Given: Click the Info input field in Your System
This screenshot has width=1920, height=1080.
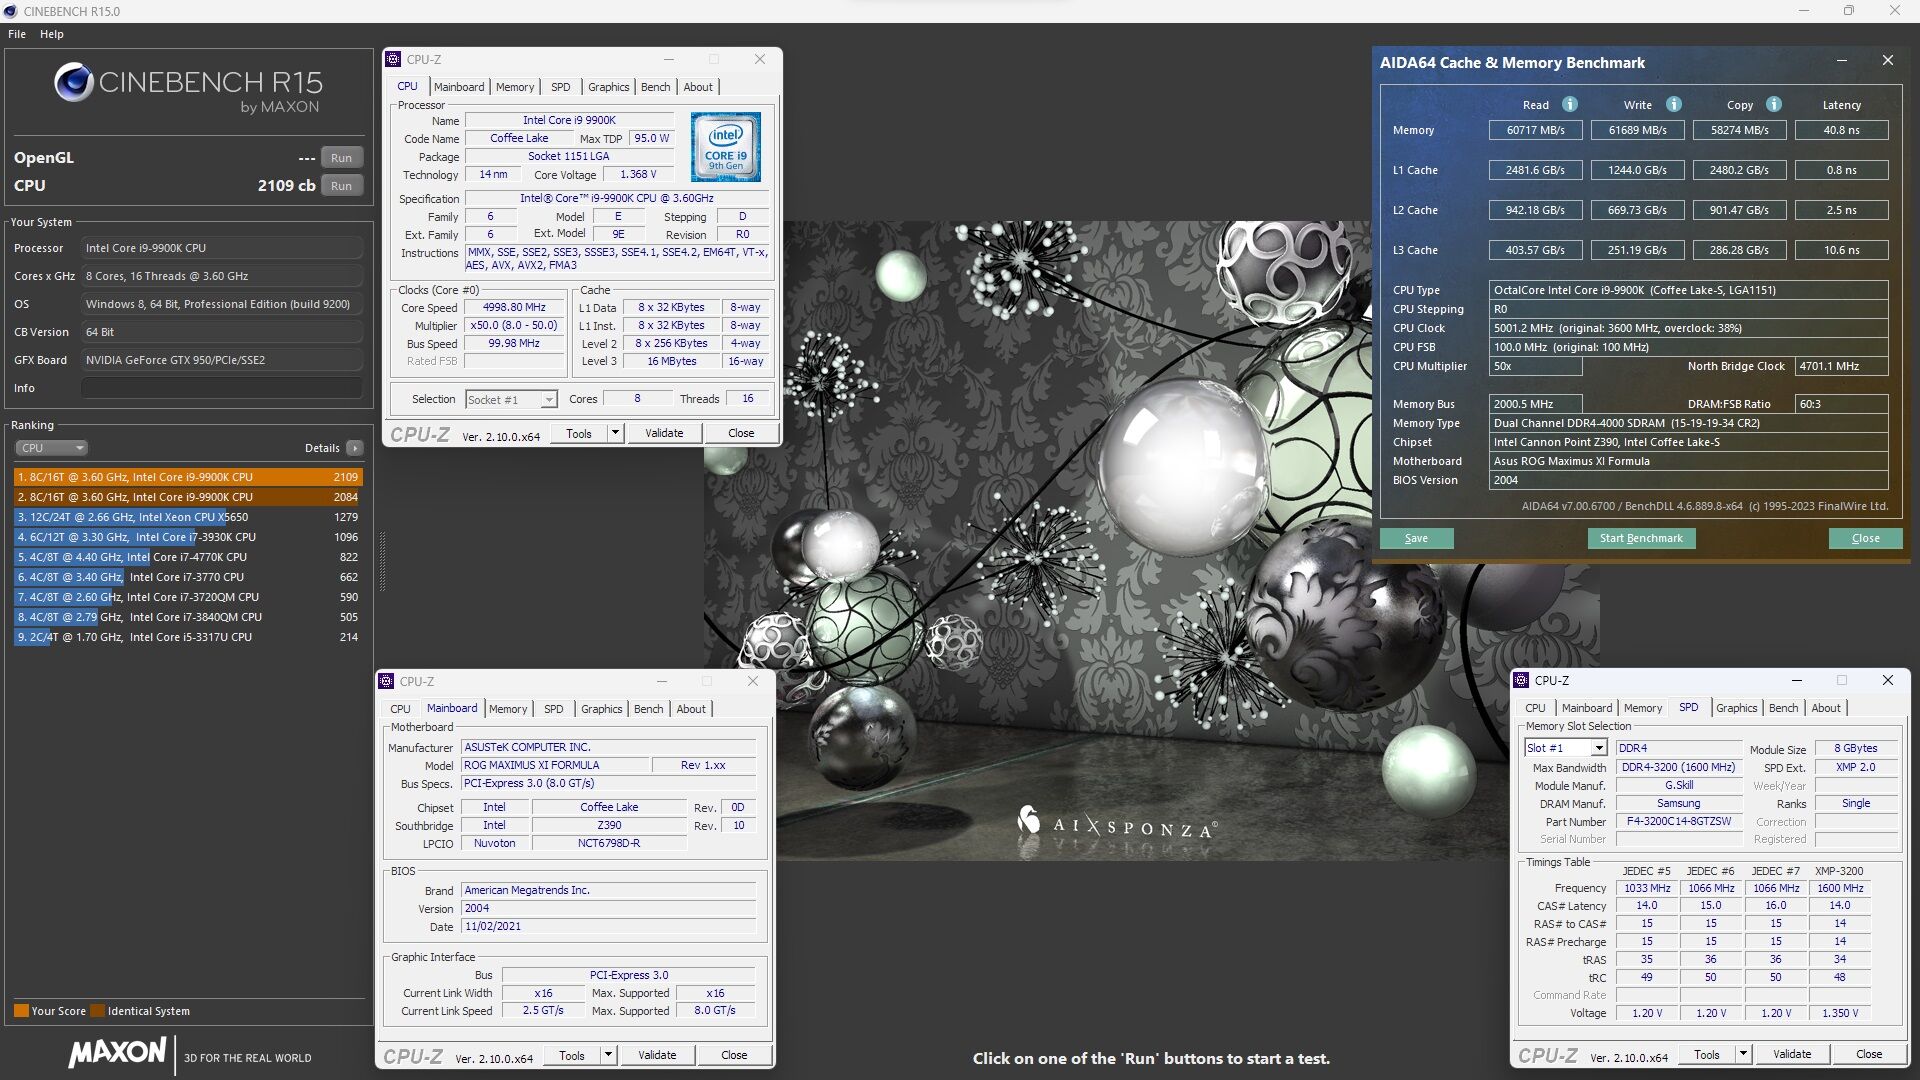Looking at the screenshot, I should click(221, 388).
